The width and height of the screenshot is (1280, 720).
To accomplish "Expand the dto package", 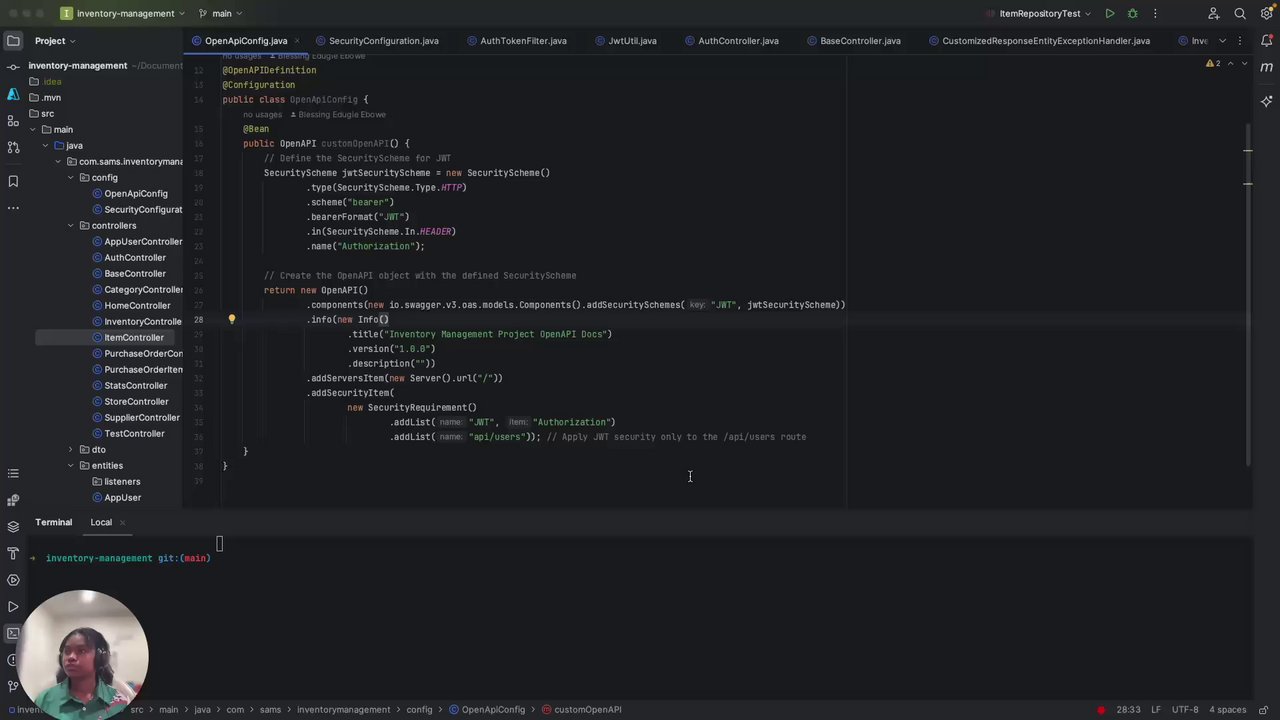I will click(x=71, y=450).
